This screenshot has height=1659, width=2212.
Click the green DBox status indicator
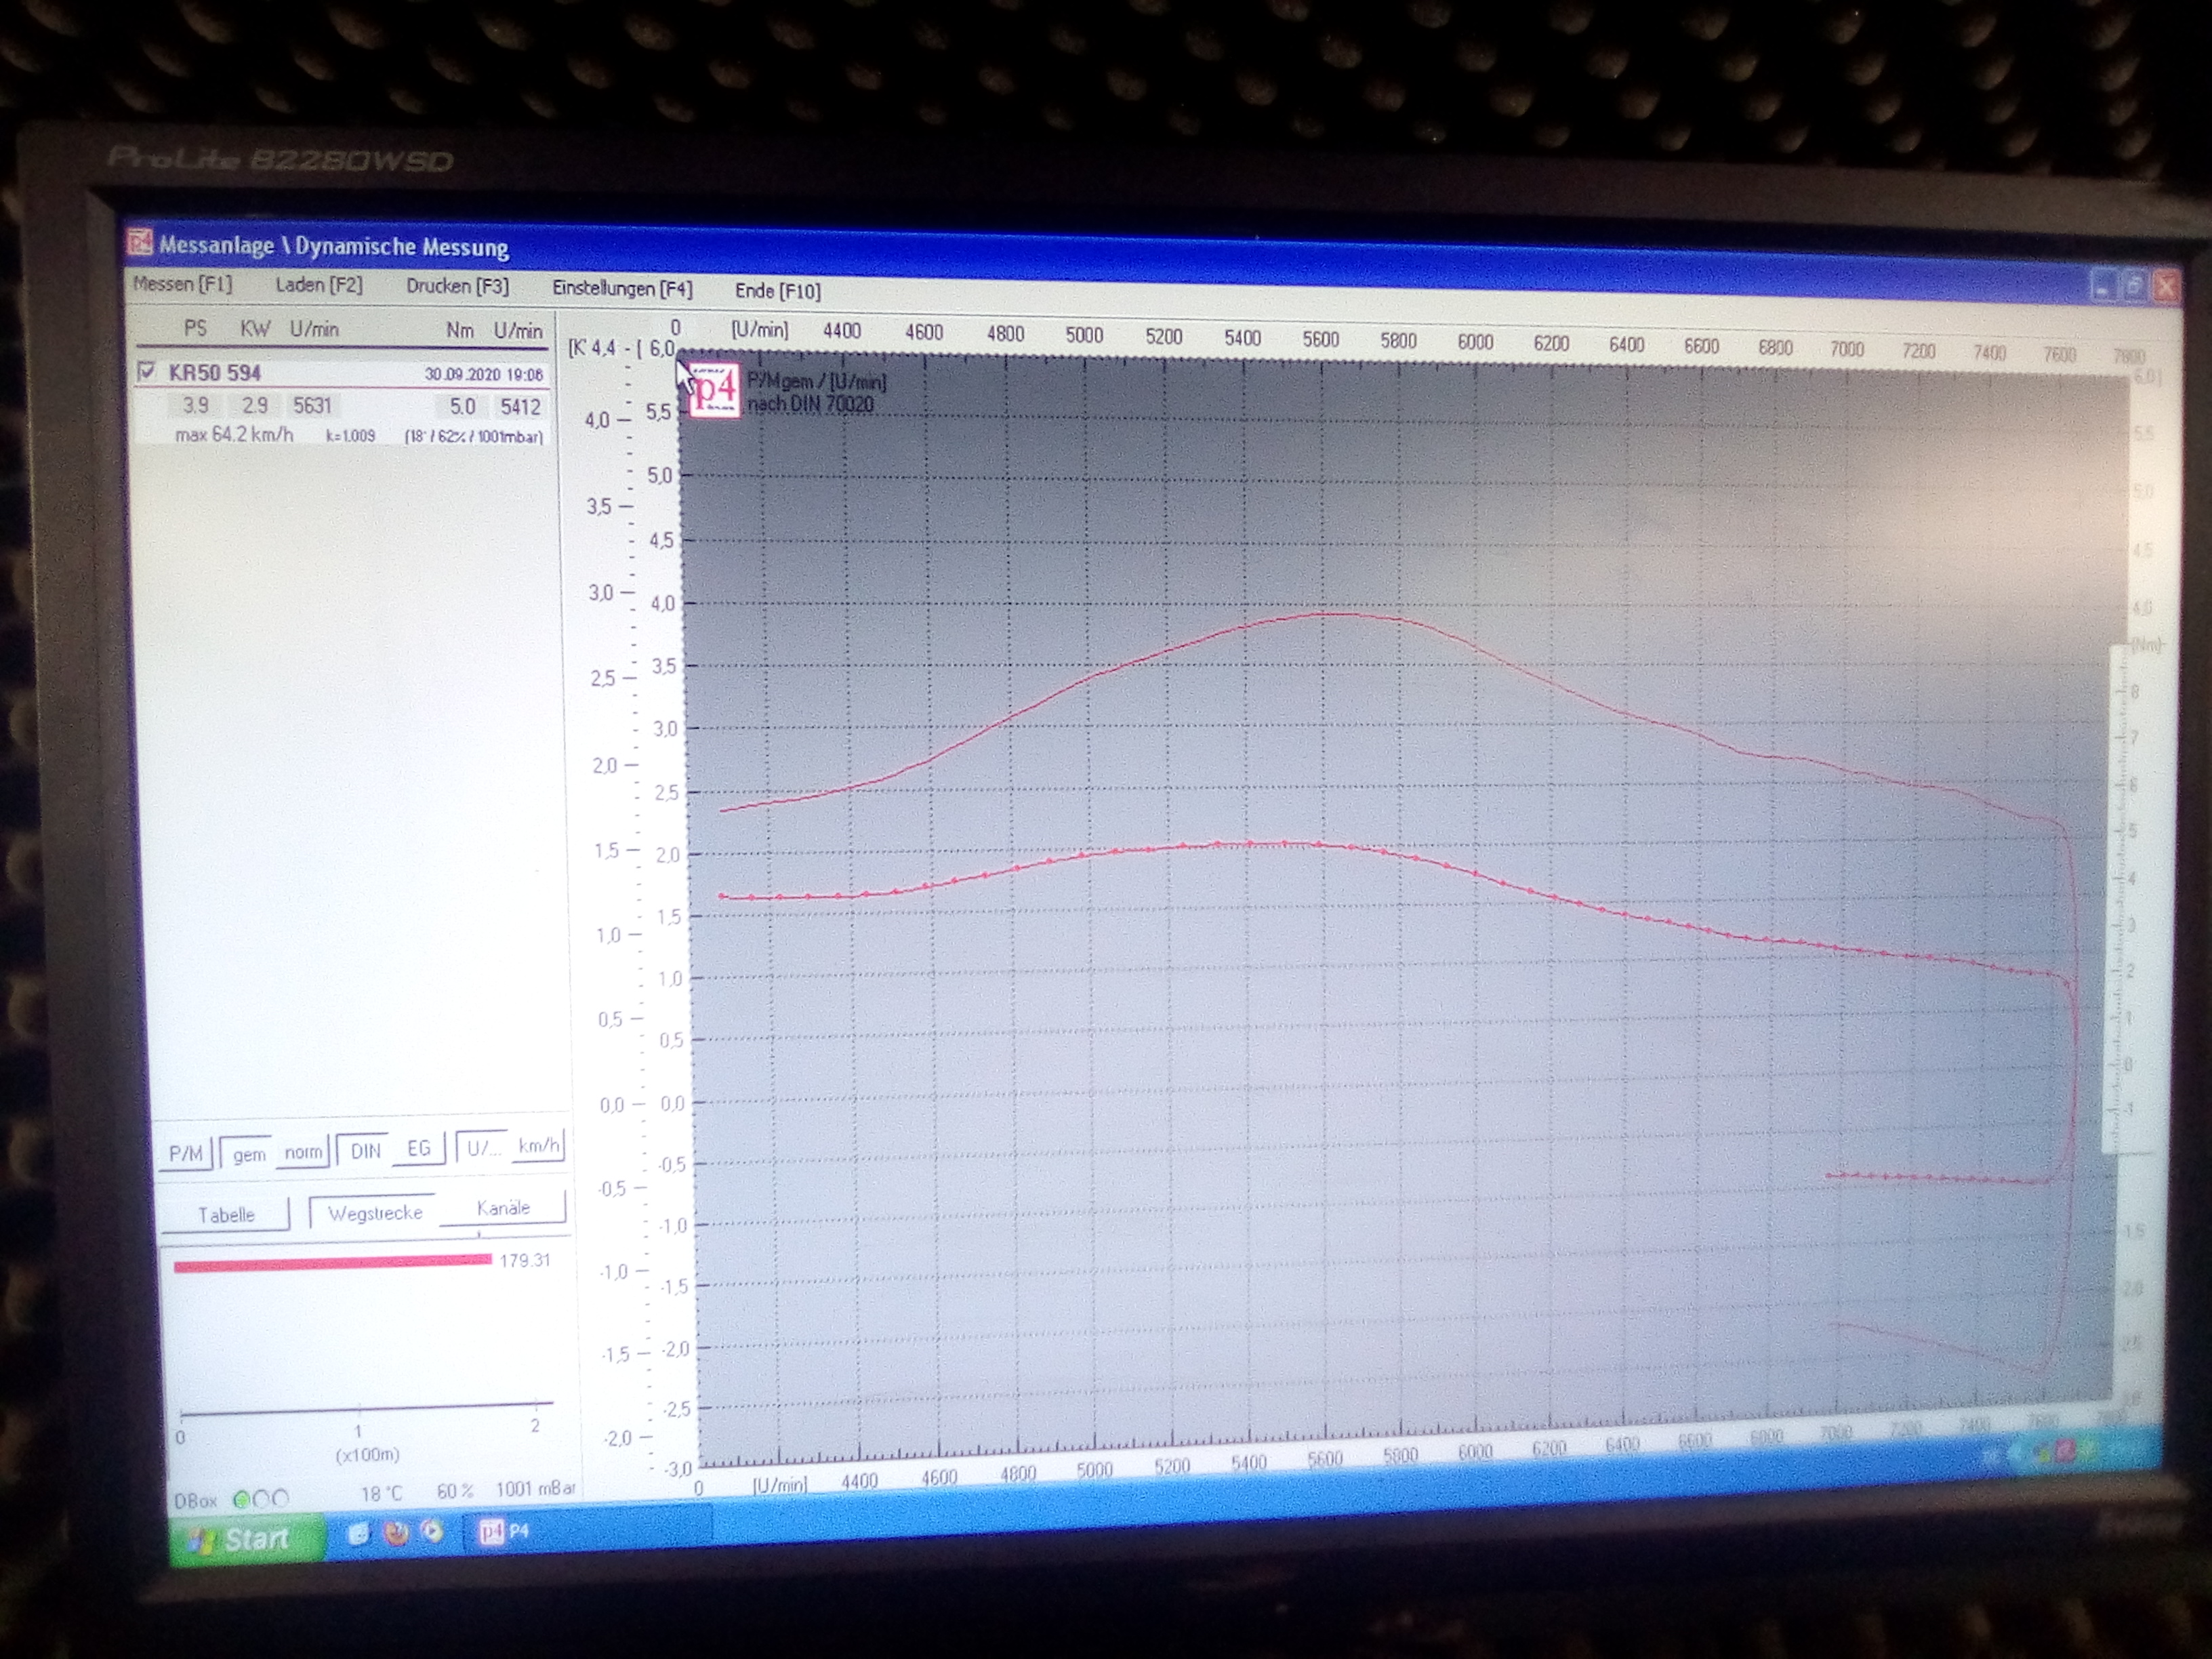click(241, 1499)
